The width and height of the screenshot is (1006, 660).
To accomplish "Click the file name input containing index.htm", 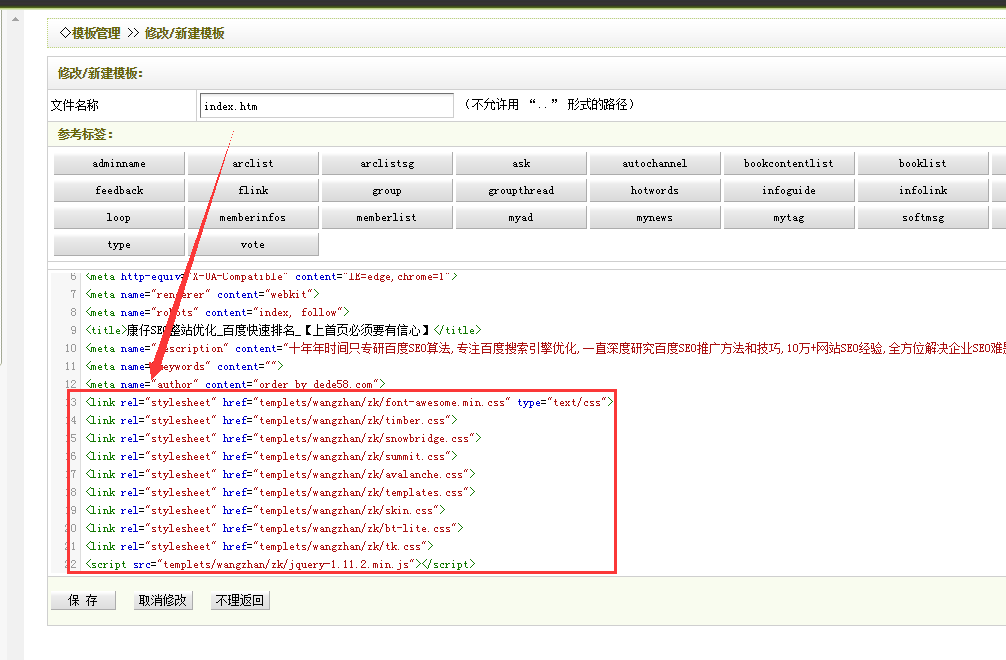I will (327, 106).
